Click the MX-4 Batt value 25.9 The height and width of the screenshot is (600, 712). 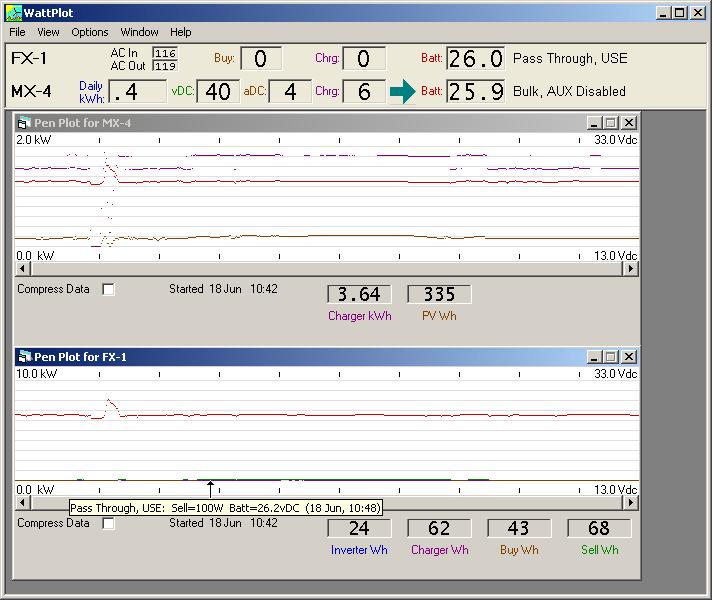[475, 91]
